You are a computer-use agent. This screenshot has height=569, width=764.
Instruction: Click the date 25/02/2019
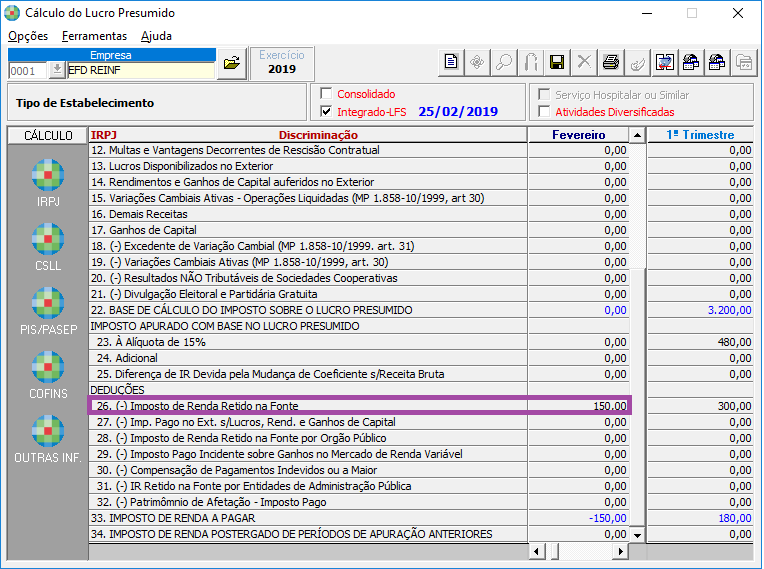tap(458, 112)
